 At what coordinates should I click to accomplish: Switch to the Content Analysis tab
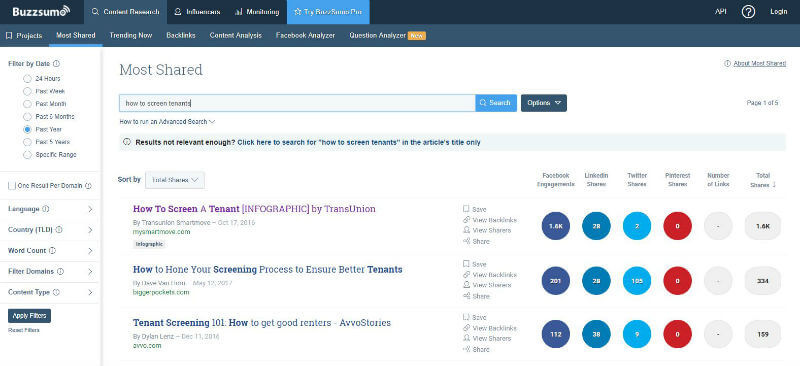click(235, 35)
